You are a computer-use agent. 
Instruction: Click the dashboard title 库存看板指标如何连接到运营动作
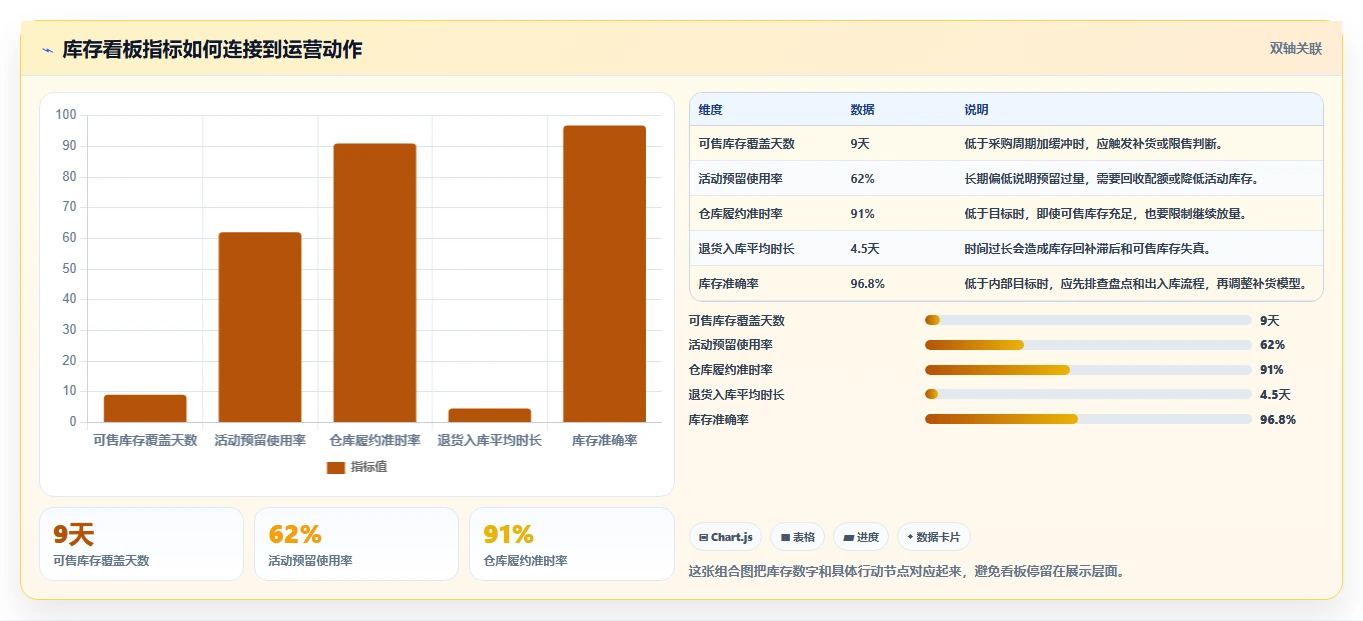click(x=212, y=50)
